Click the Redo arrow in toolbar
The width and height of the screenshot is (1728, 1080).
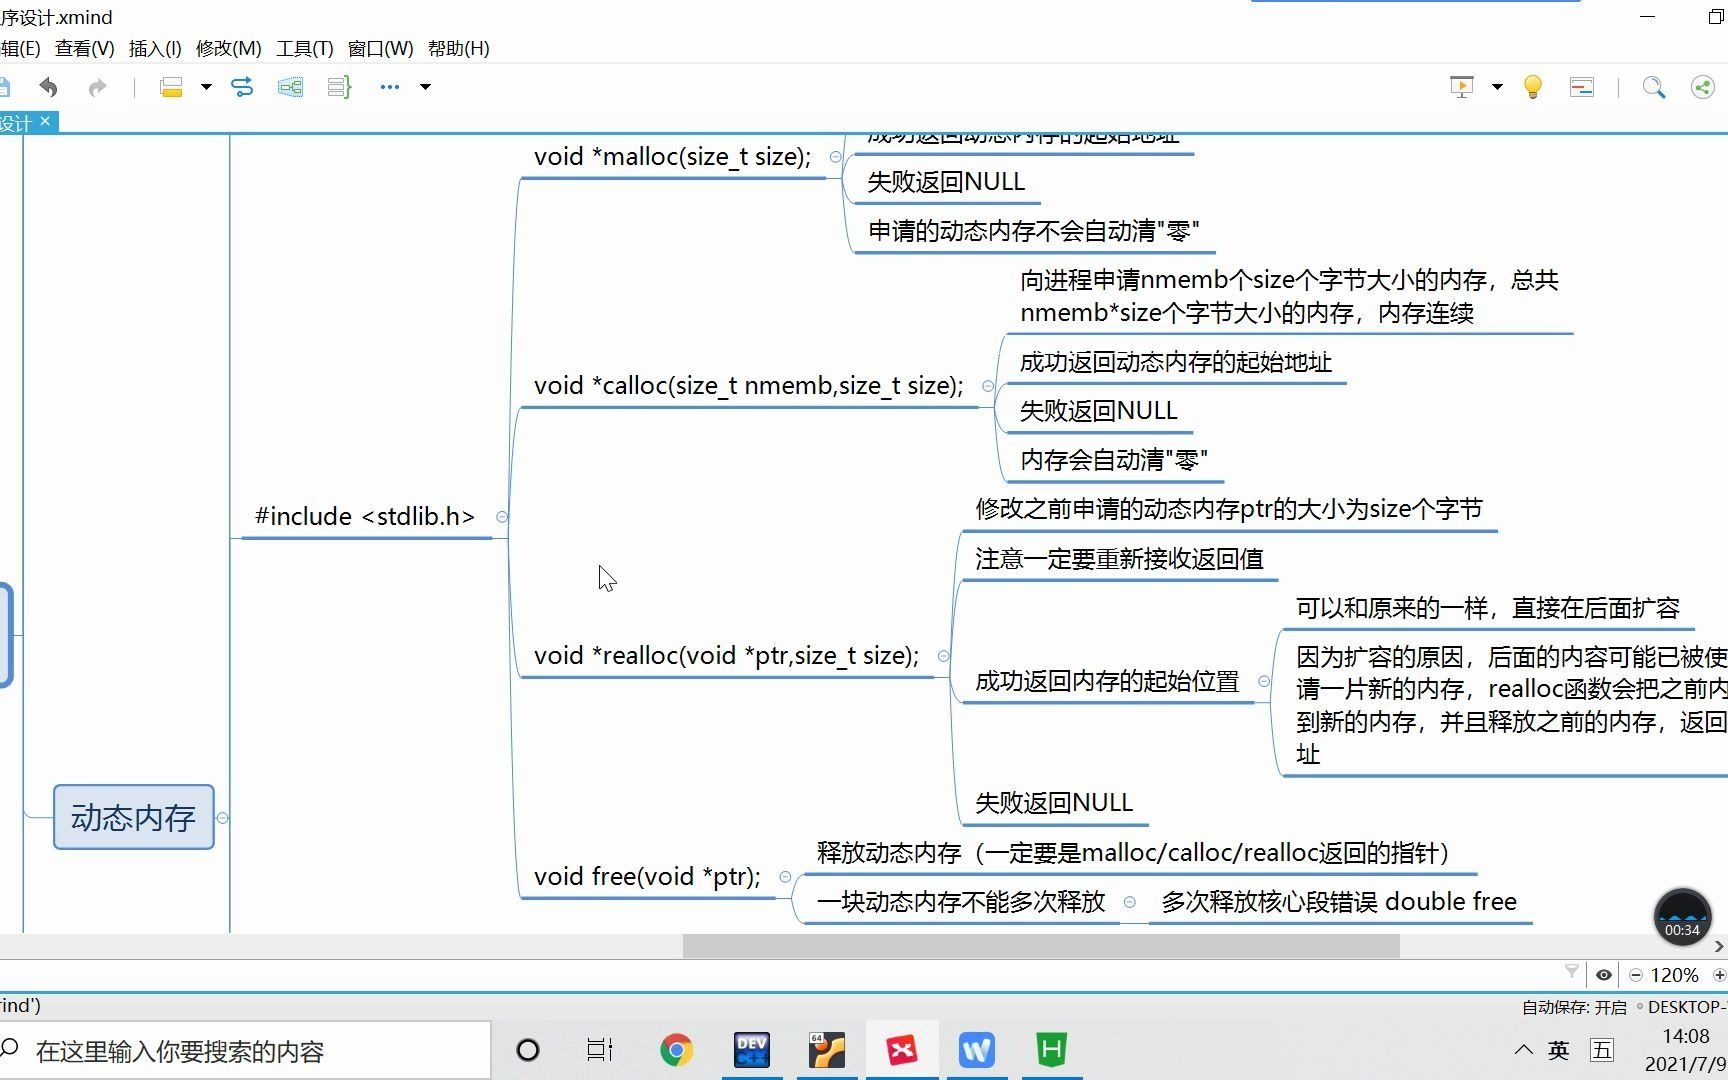[97, 87]
